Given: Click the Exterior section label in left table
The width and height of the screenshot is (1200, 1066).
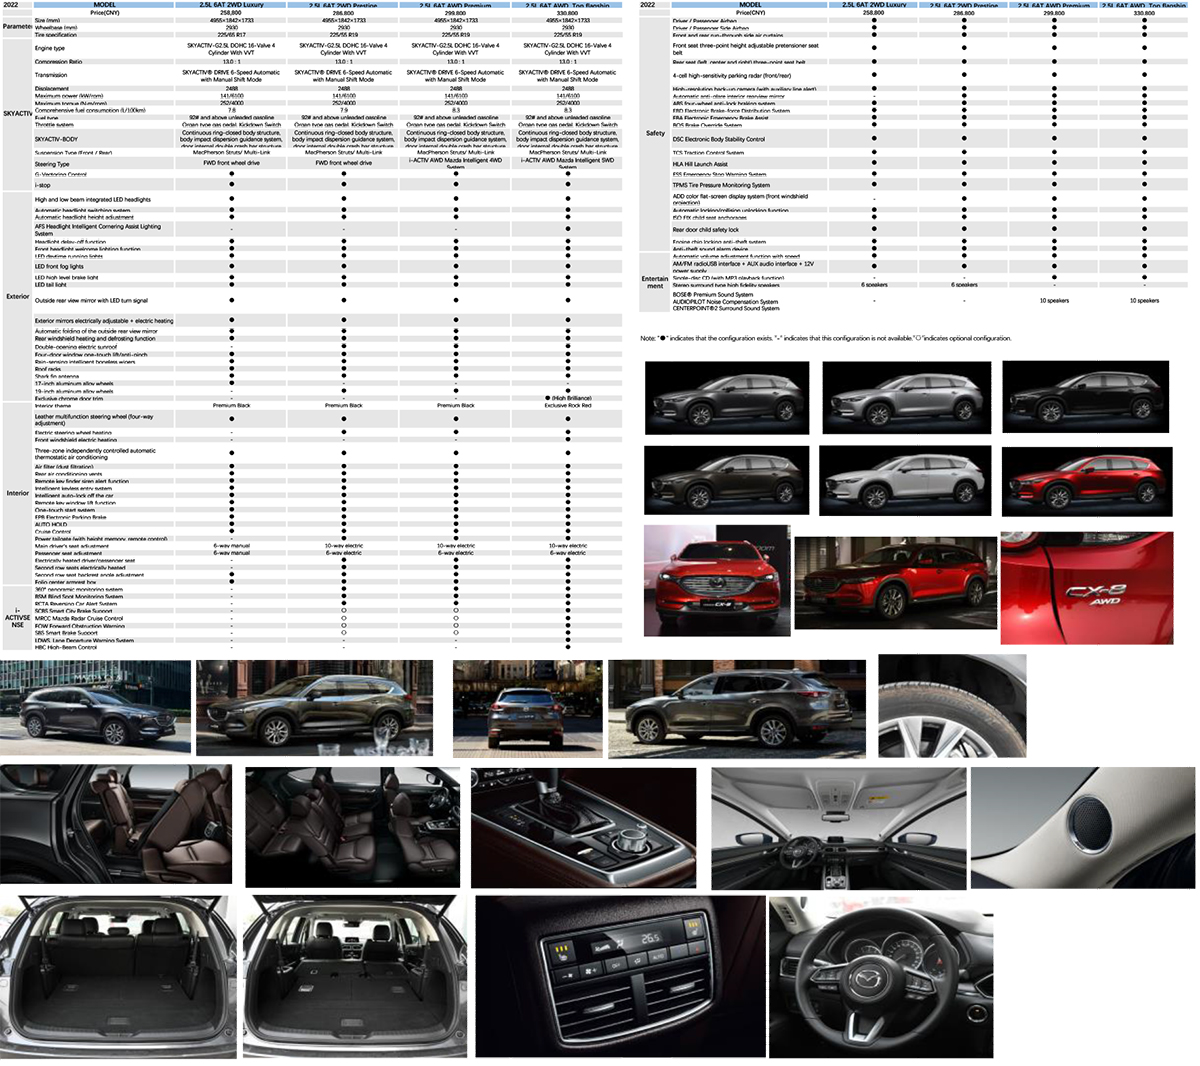Looking at the screenshot, I should tap(17, 297).
